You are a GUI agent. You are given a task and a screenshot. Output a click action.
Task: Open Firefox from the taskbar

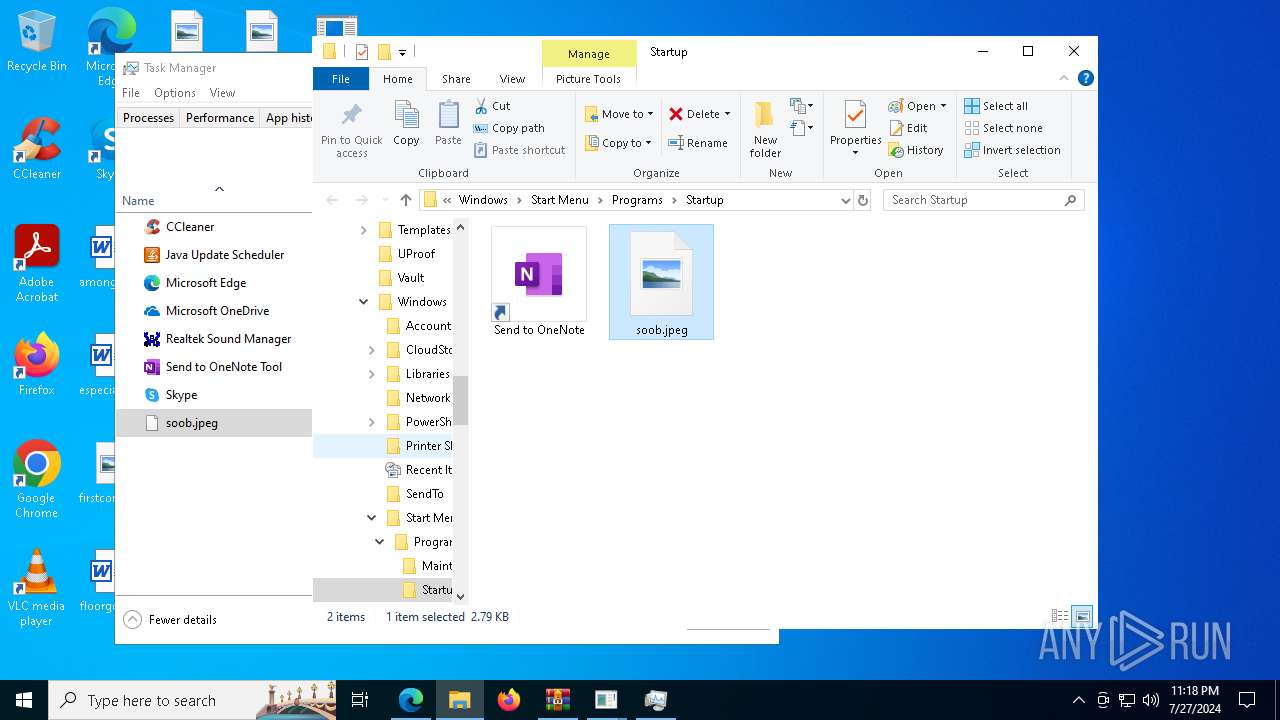[509, 700]
